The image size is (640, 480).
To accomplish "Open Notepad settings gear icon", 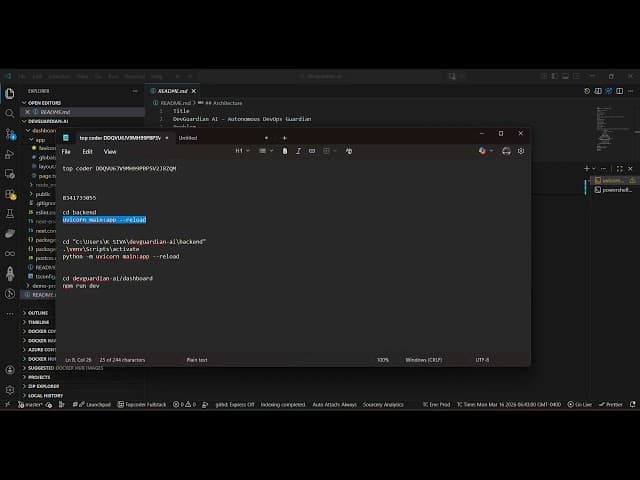I will 521,151.
